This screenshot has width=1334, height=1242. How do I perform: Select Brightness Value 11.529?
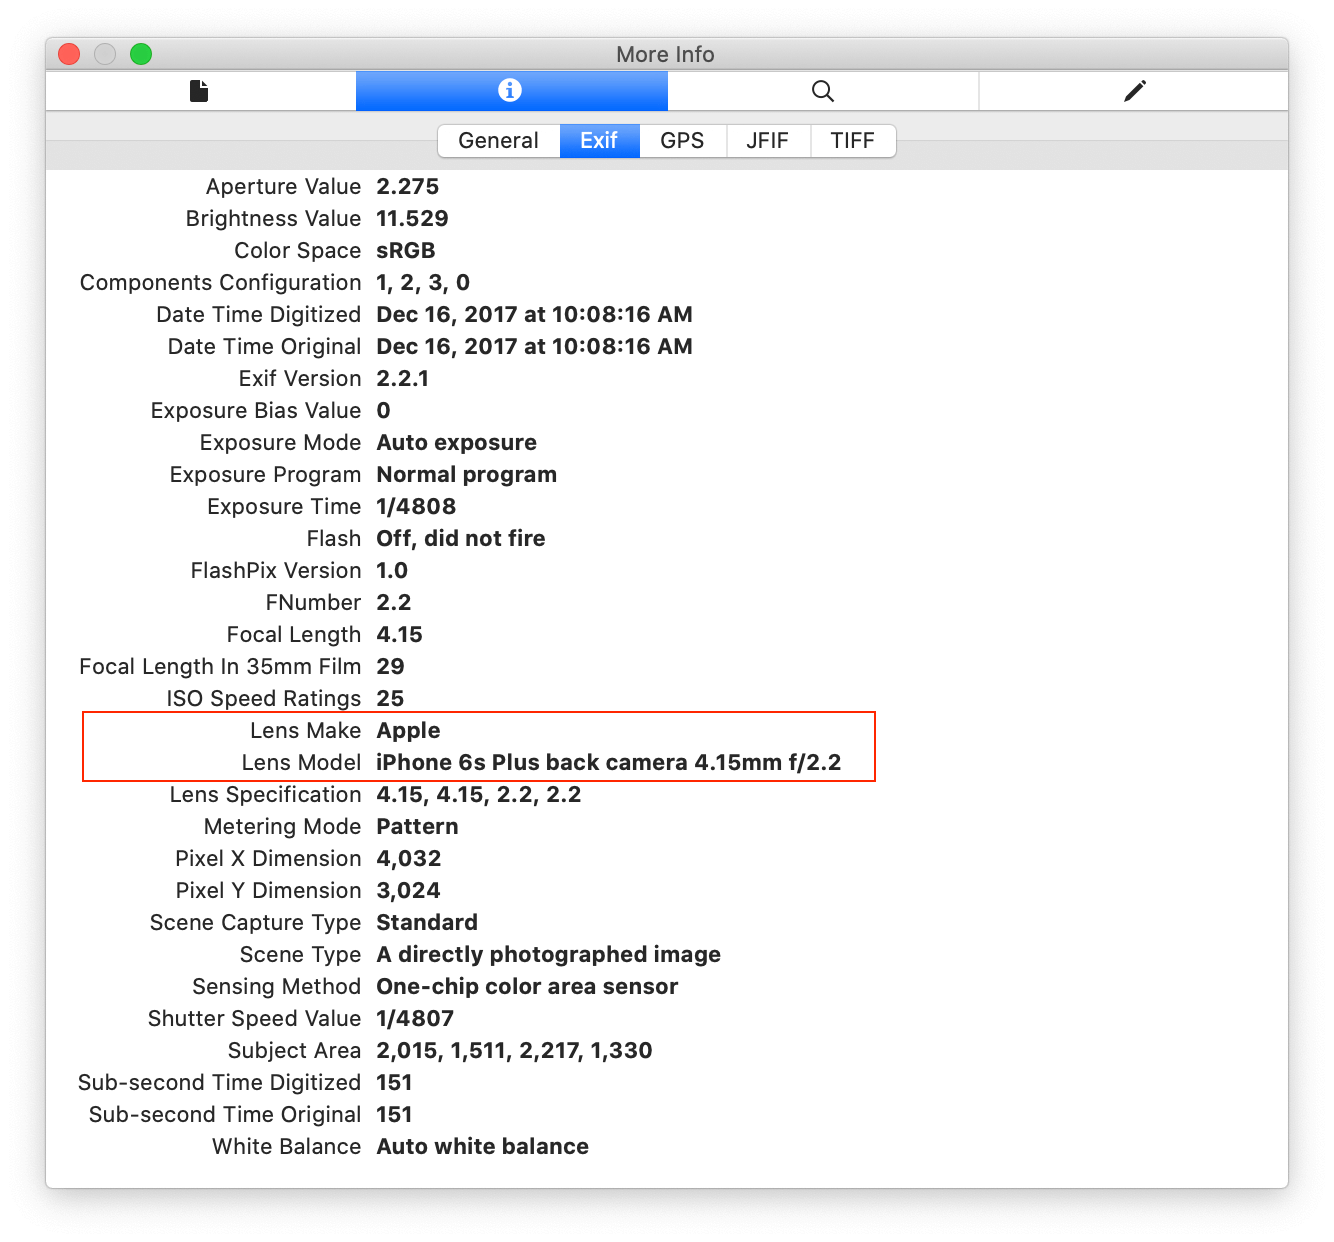point(412,219)
